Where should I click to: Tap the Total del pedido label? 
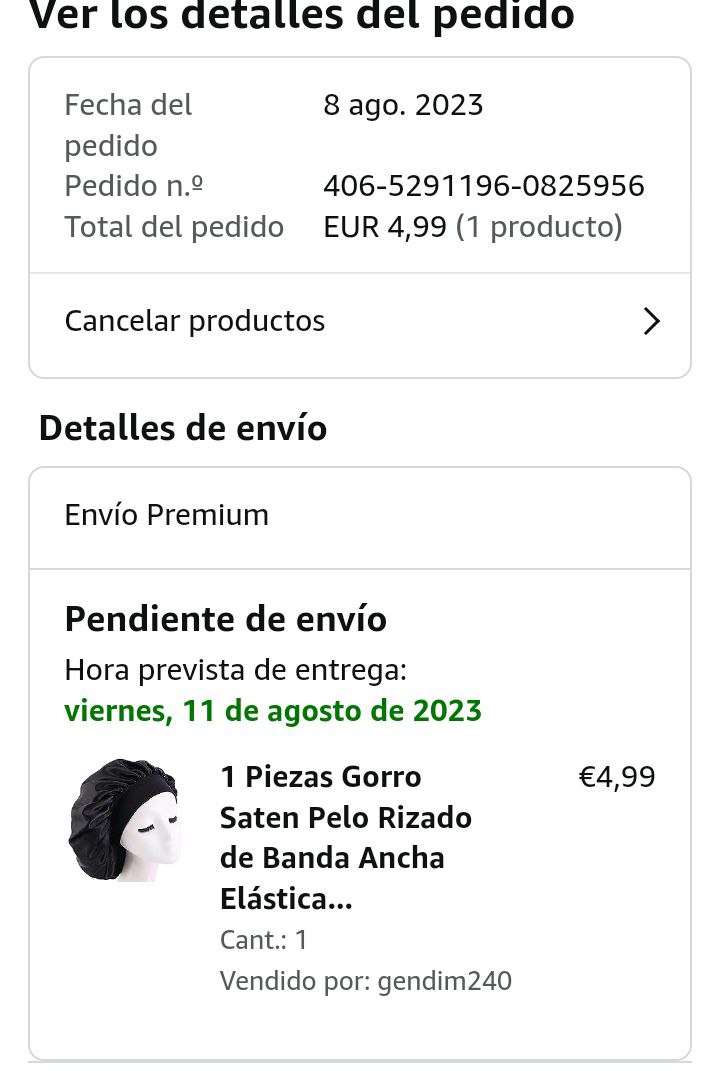click(174, 227)
